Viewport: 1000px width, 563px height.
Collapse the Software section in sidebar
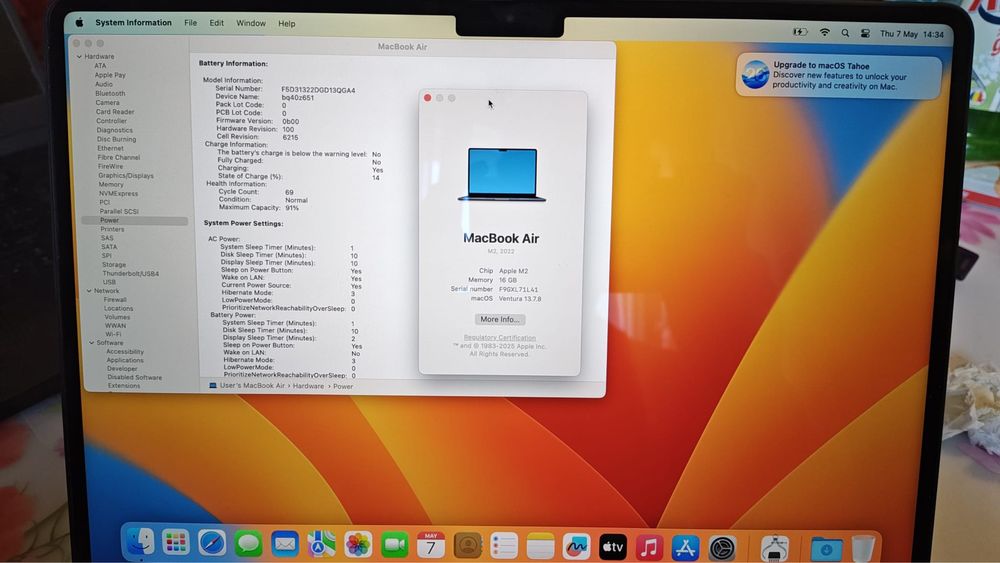pos(91,343)
